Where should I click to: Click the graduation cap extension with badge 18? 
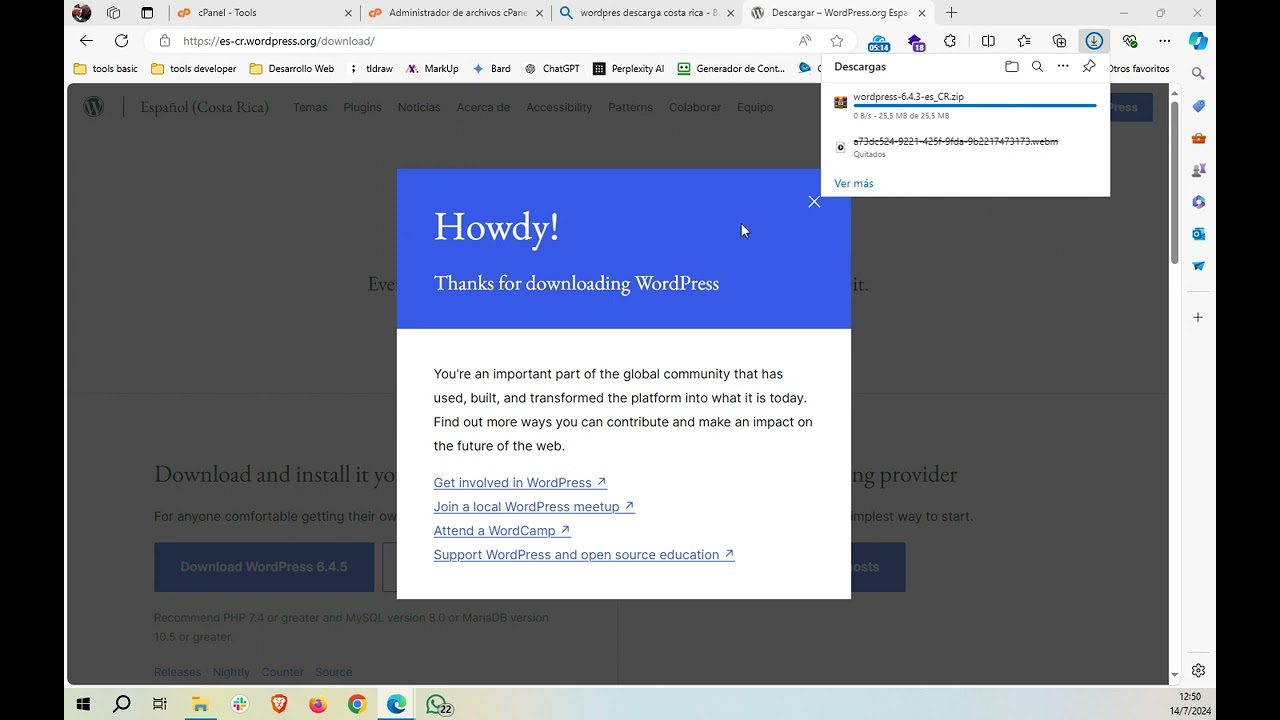pyautogui.click(x=915, y=42)
